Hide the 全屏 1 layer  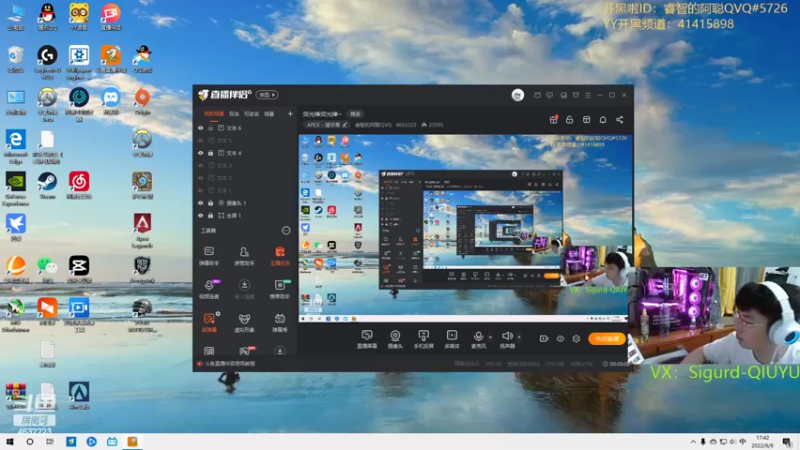tap(201, 215)
